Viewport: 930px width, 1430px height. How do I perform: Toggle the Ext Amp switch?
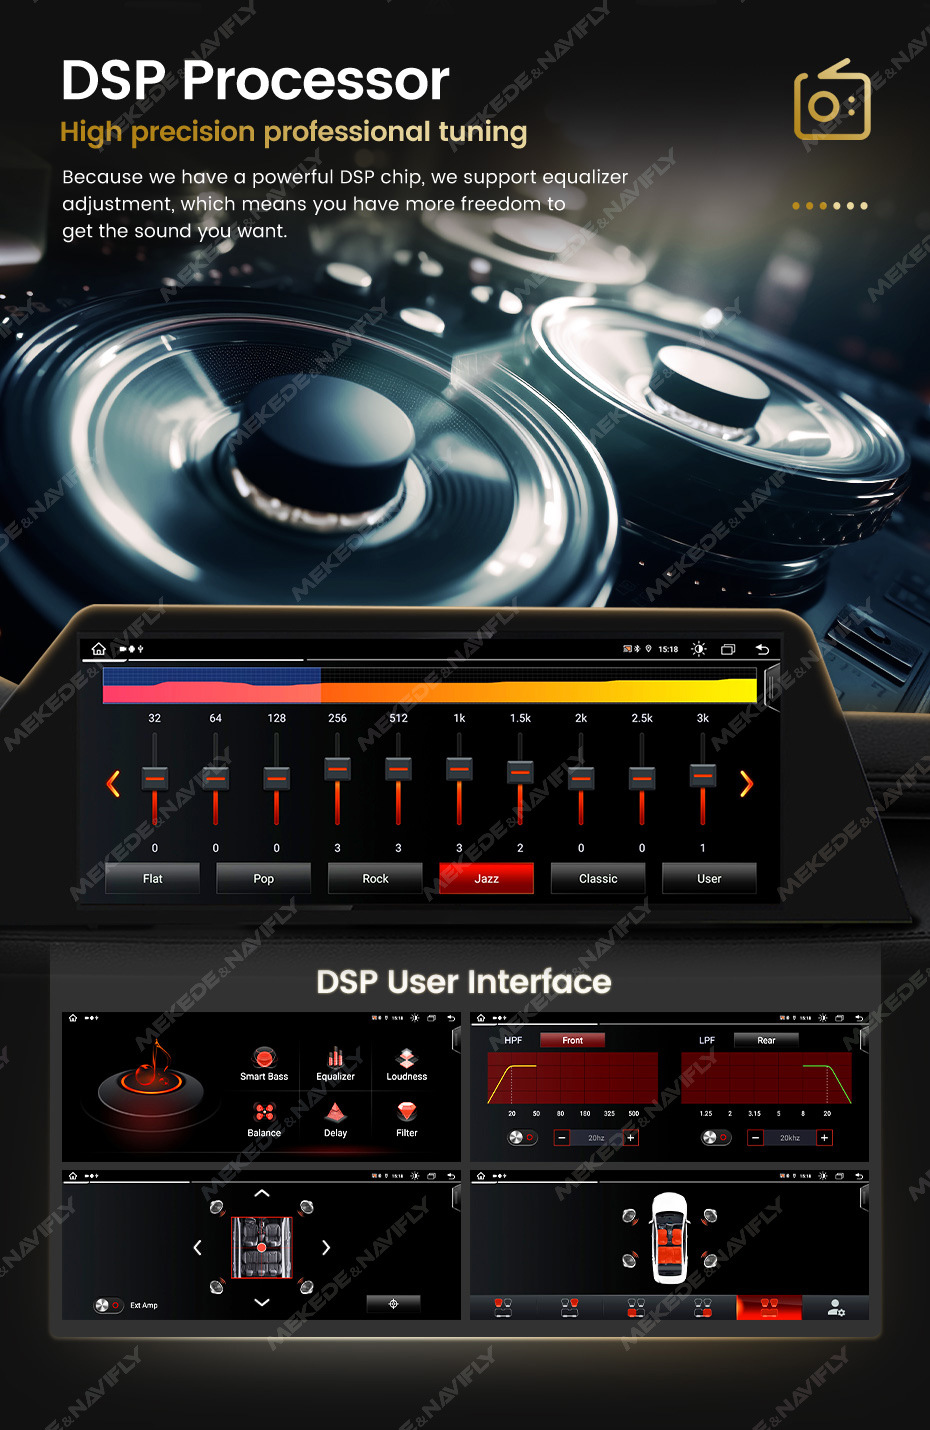tap(108, 1305)
